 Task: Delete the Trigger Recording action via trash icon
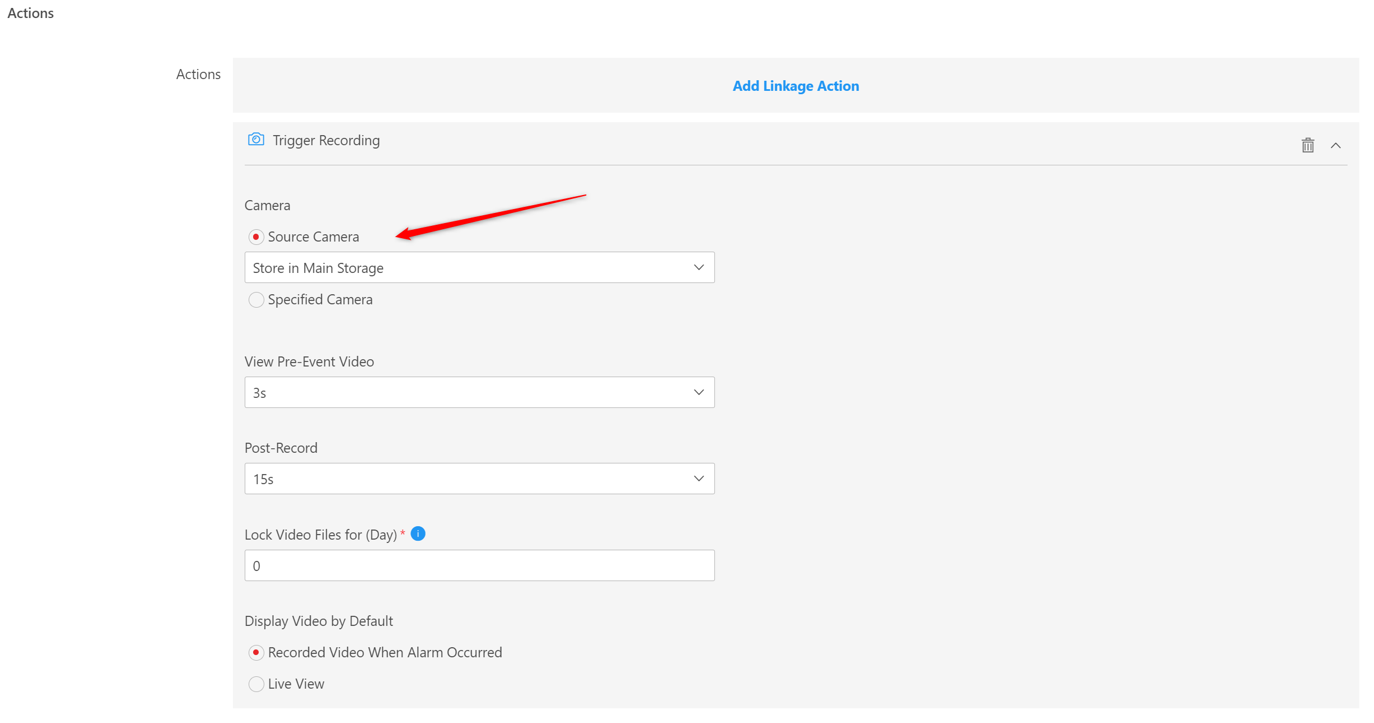click(1307, 146)
